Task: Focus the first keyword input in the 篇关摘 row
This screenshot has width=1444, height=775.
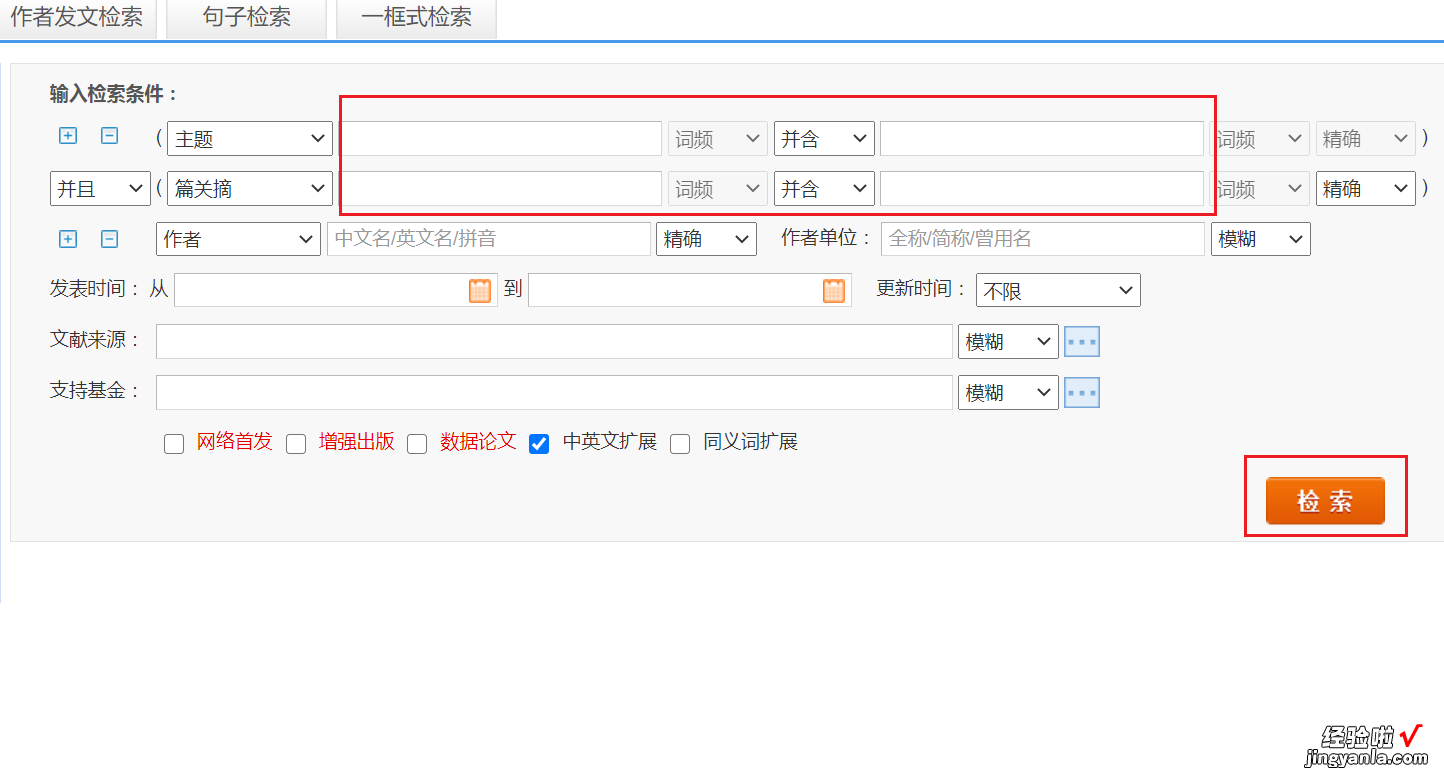Action: point(501,188)
